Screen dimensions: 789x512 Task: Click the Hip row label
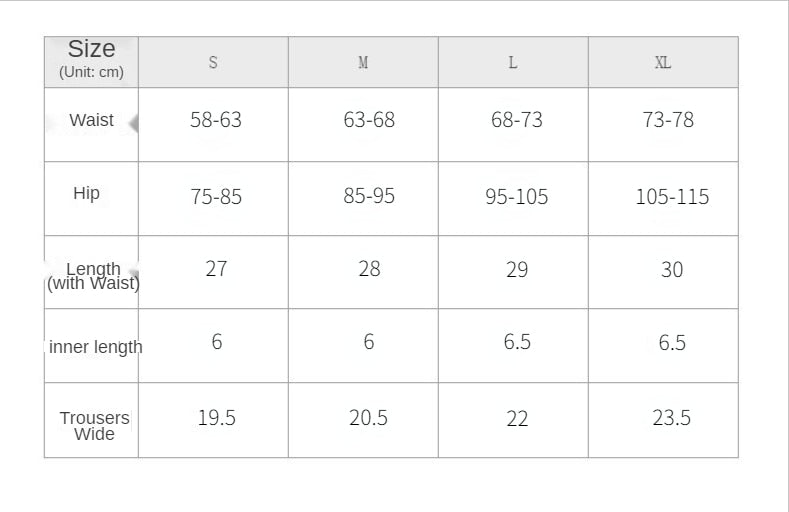tap(87, 193)
